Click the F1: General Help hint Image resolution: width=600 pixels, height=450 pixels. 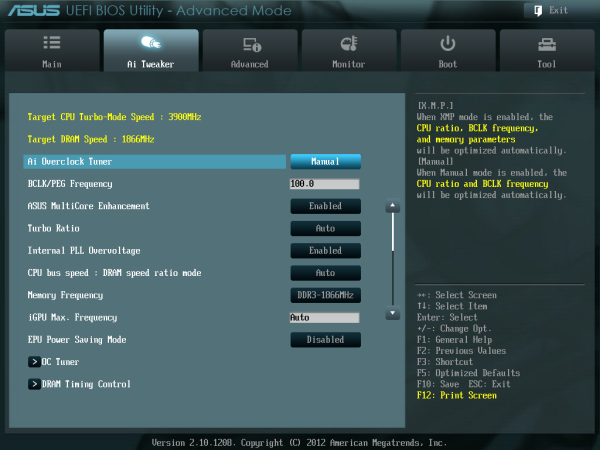coord(455,339)
